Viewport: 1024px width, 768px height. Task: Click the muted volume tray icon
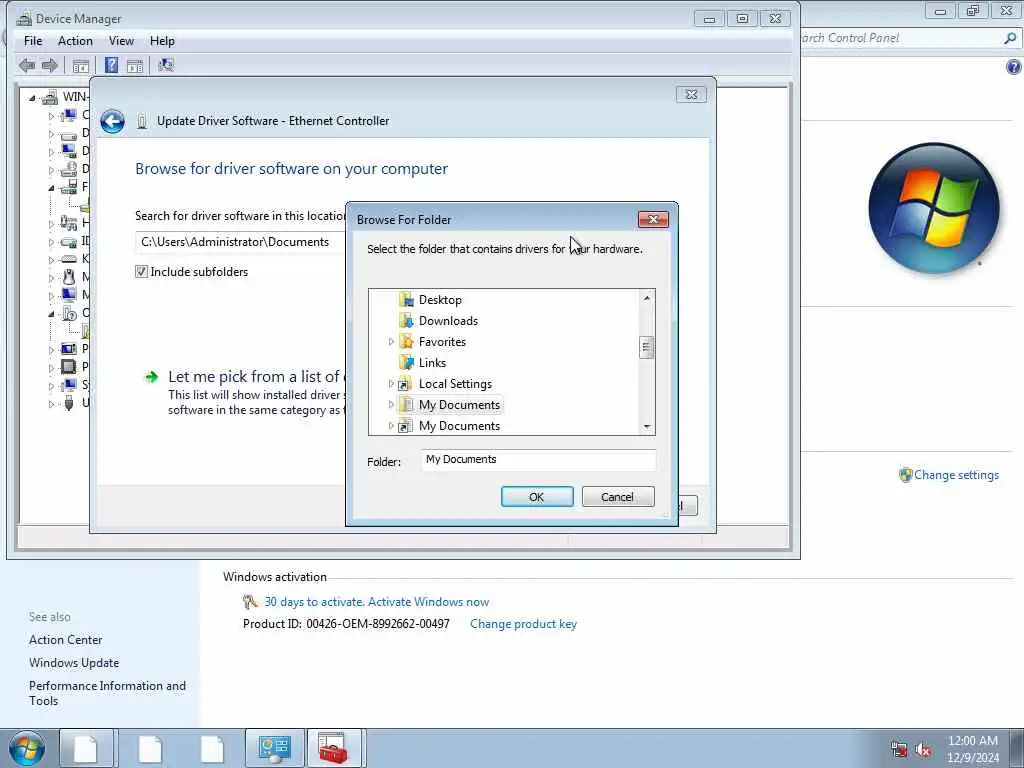923,750
